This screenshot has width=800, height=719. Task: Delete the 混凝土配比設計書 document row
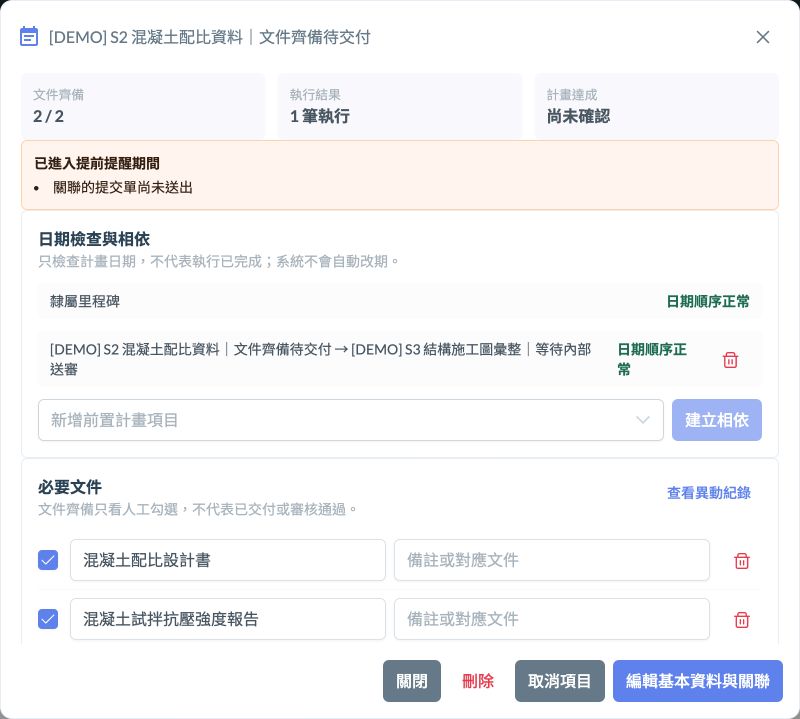point(741,560)
